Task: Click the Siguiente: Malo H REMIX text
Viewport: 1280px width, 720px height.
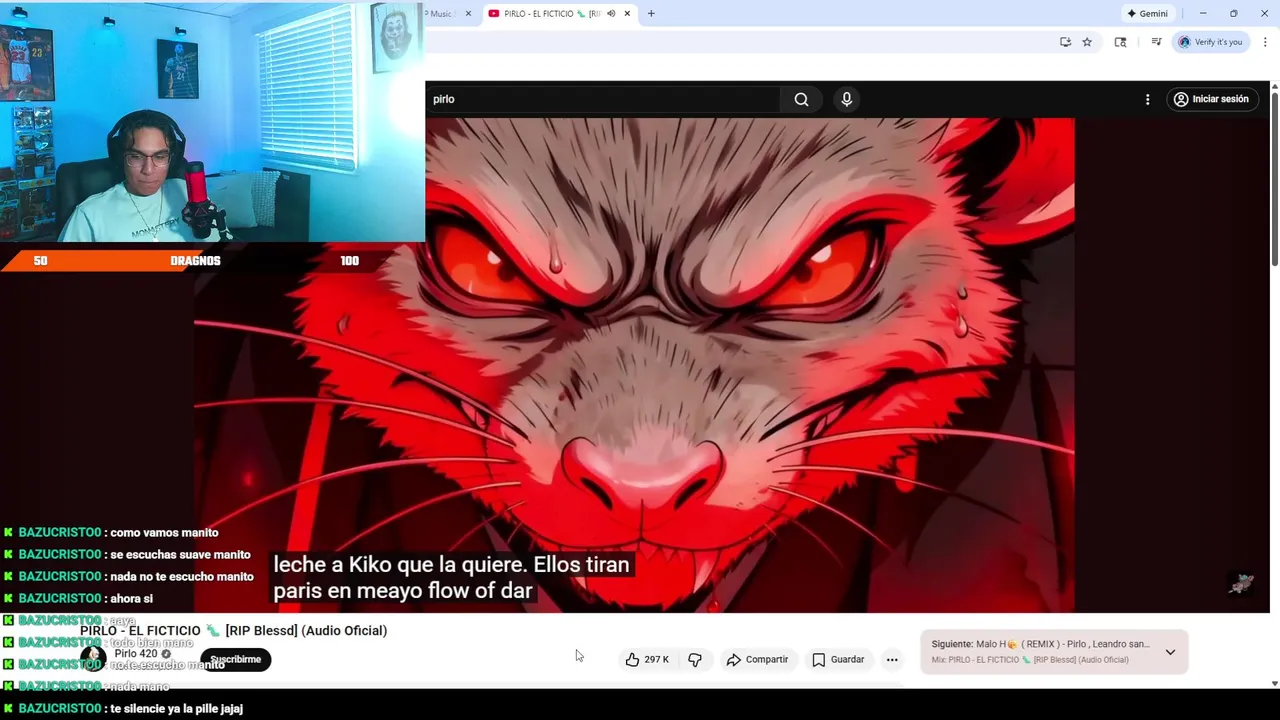Action: (1040, 644)
